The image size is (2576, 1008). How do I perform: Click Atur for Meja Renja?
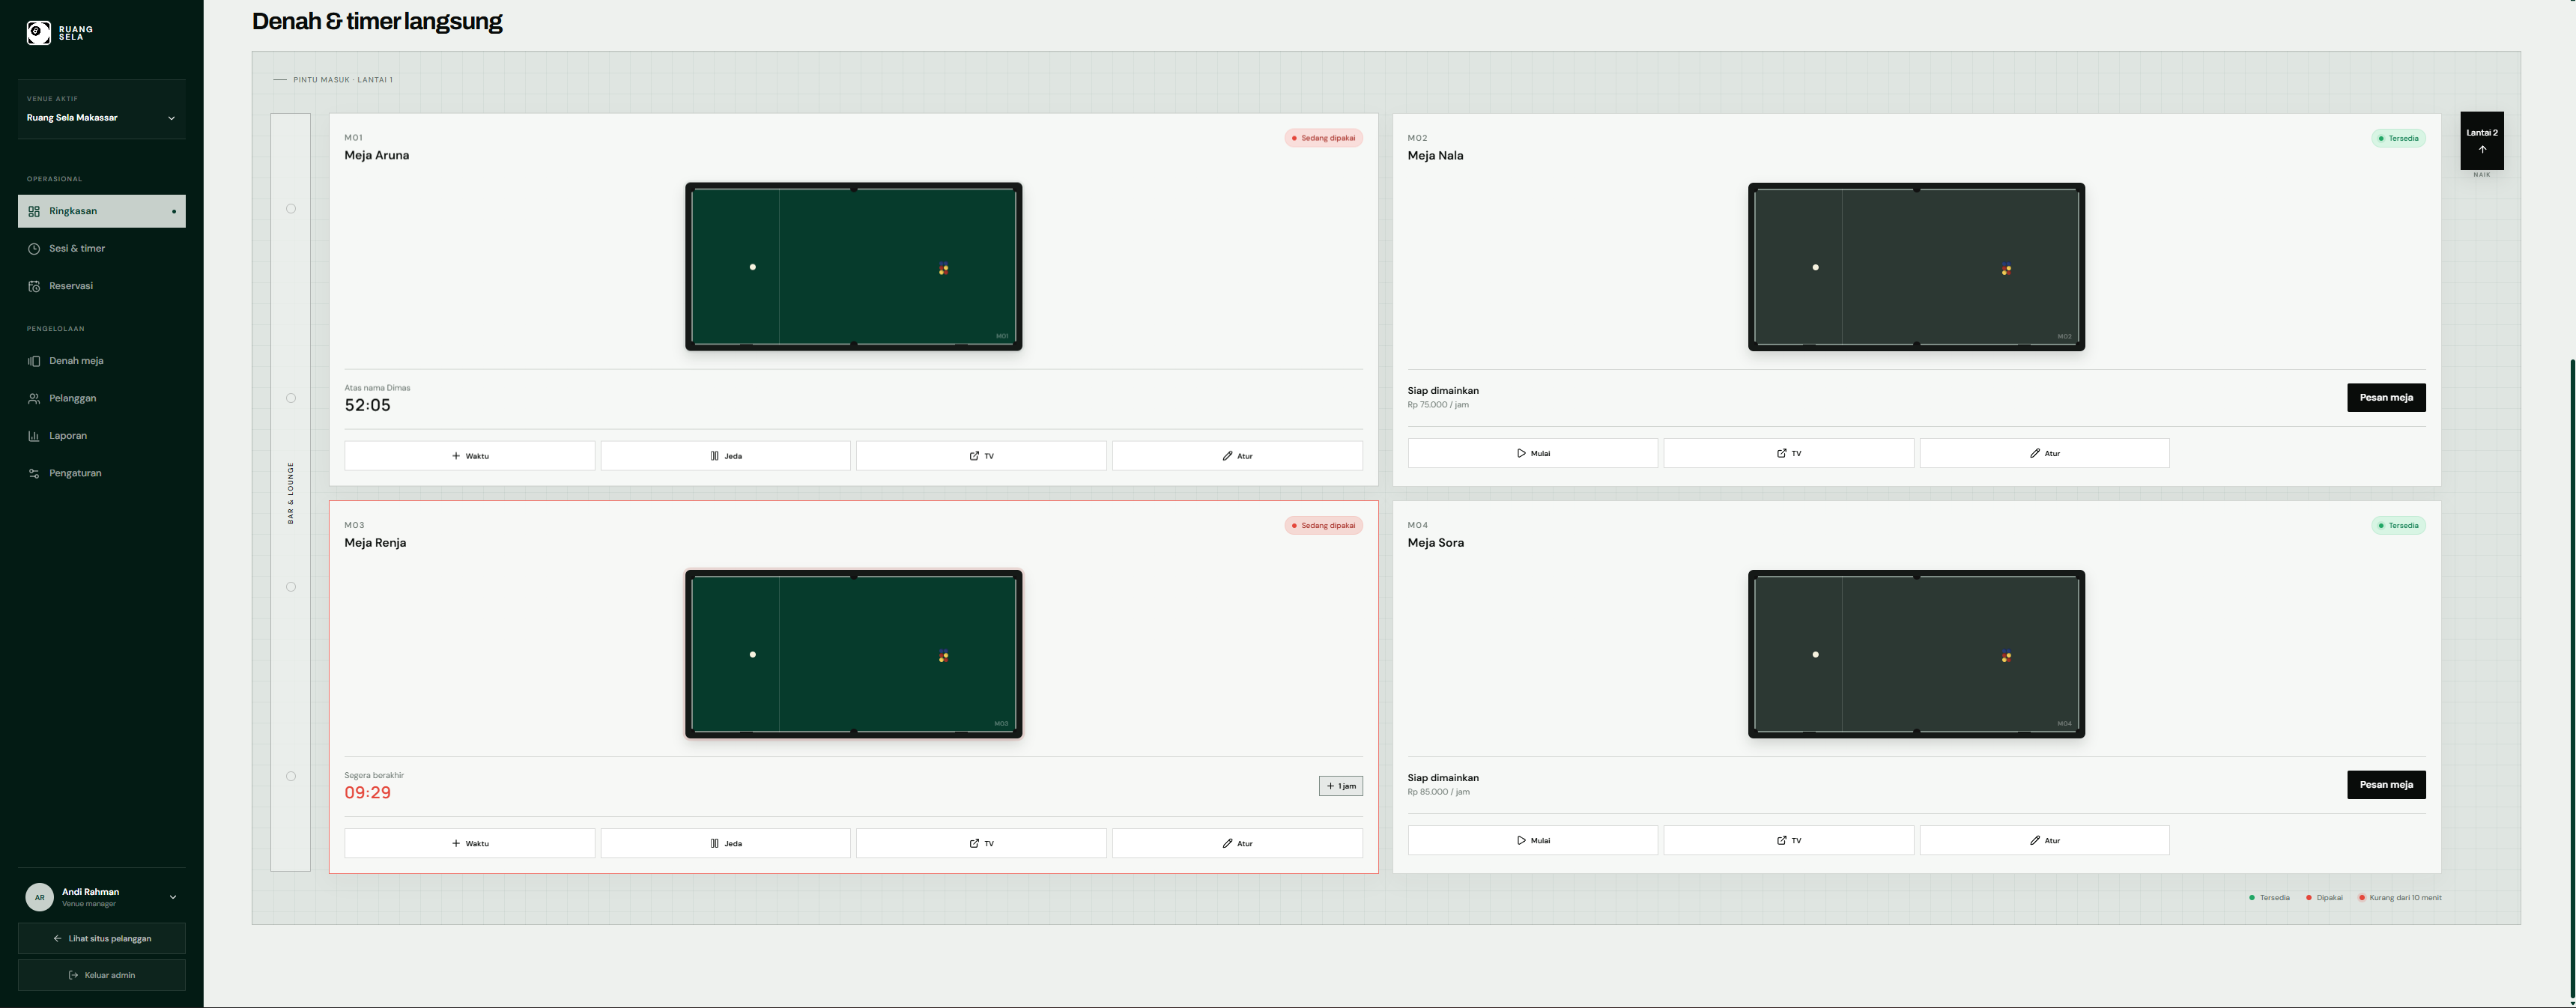pyautogui.click(x=1237, y=843)
